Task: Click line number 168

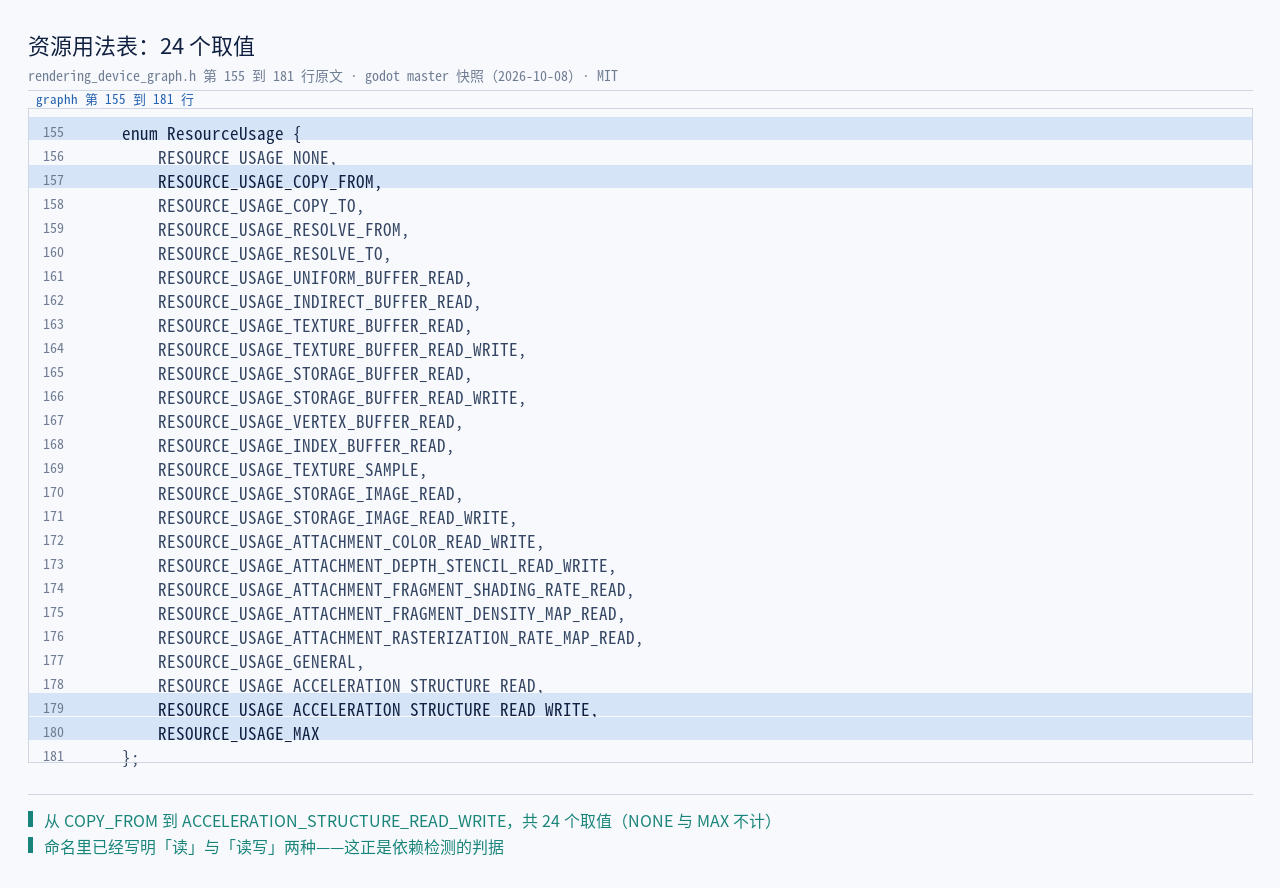Action: click(x=53, y=445)
